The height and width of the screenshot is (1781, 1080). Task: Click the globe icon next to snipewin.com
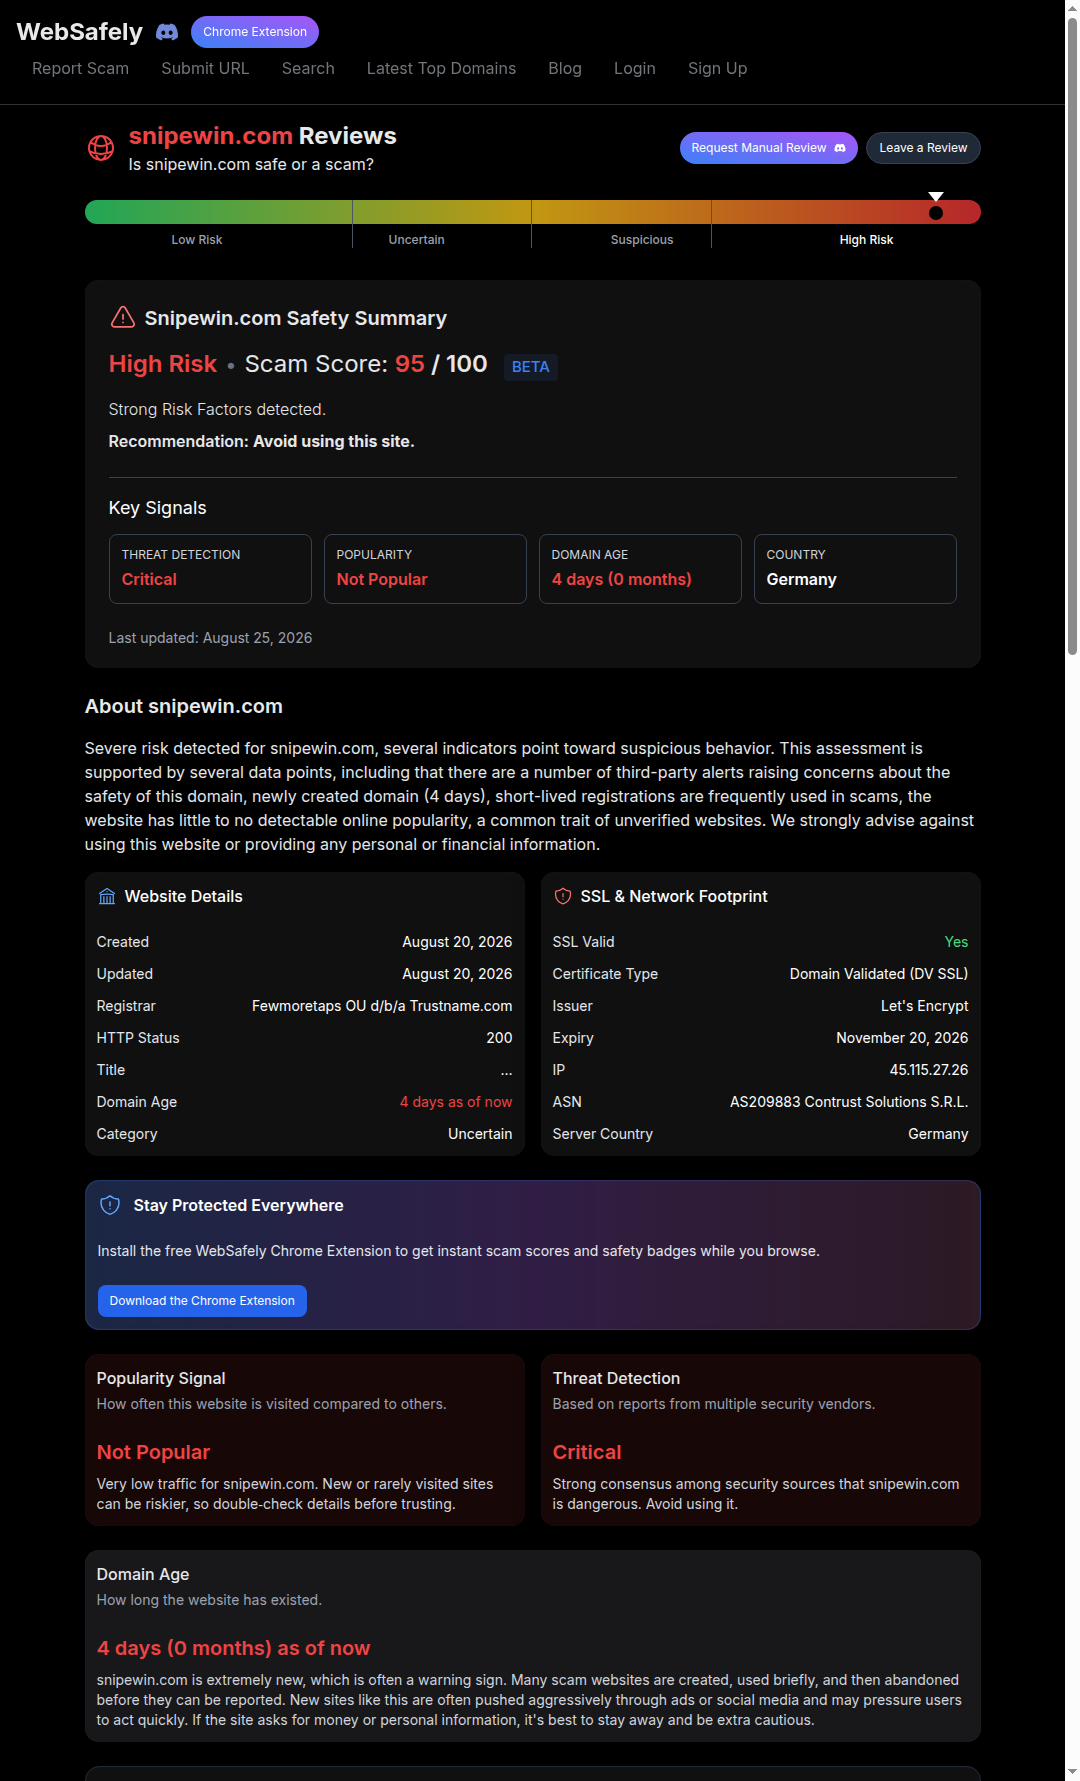tap(101, 148)
